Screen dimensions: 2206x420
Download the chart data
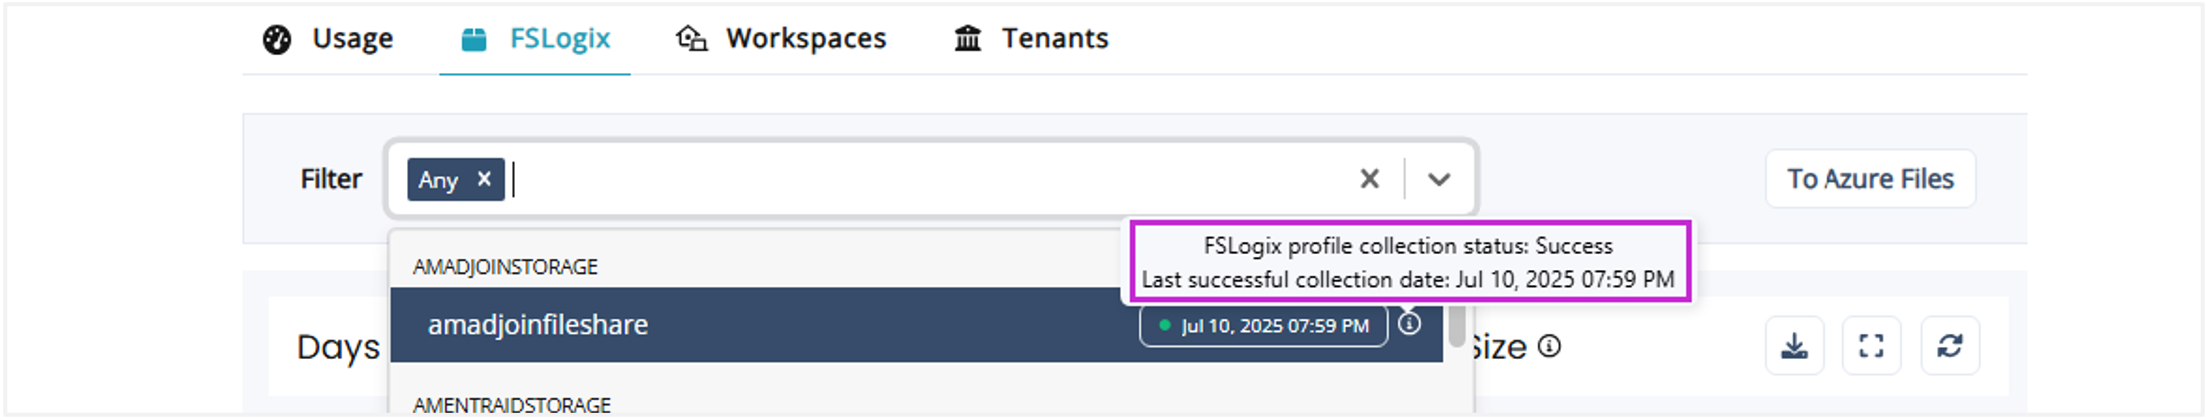click(1794, 346)
